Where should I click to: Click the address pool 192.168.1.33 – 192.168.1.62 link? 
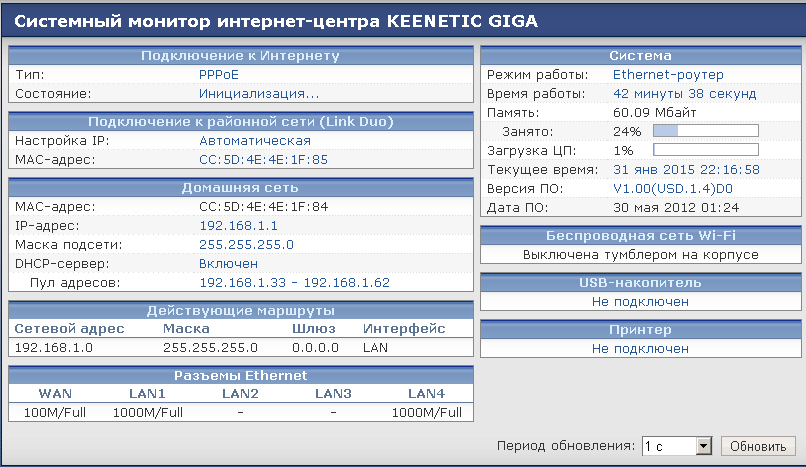295,283
